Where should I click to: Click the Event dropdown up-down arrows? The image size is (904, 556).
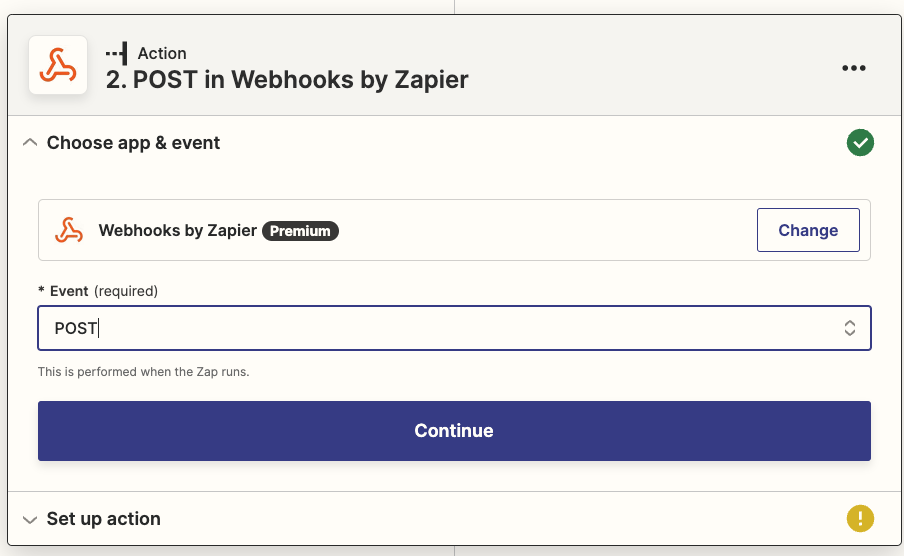[x=849, y=328]
